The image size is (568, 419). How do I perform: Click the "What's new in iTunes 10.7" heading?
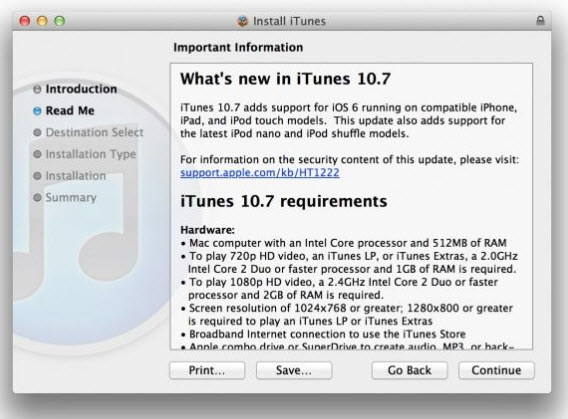pyautogui.click(x=285, y=79)
